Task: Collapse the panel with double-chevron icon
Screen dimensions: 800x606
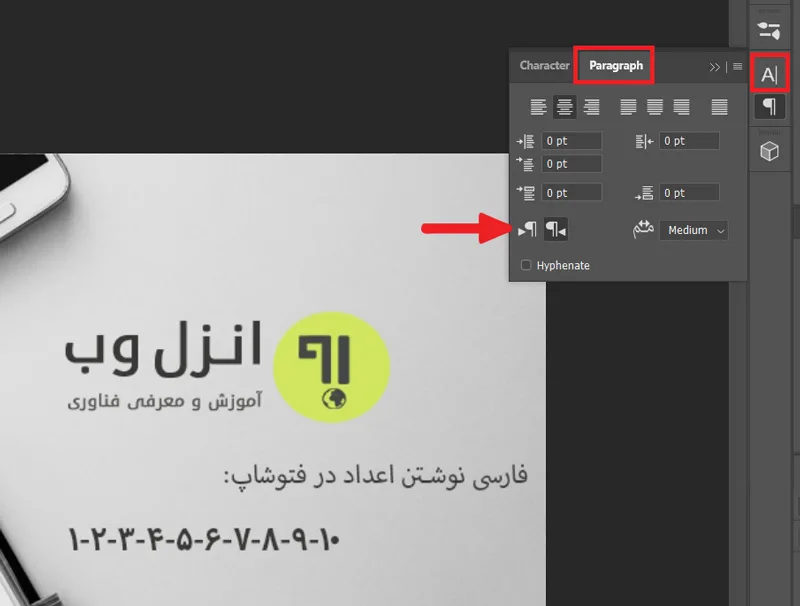Action: tap(714, 67)
